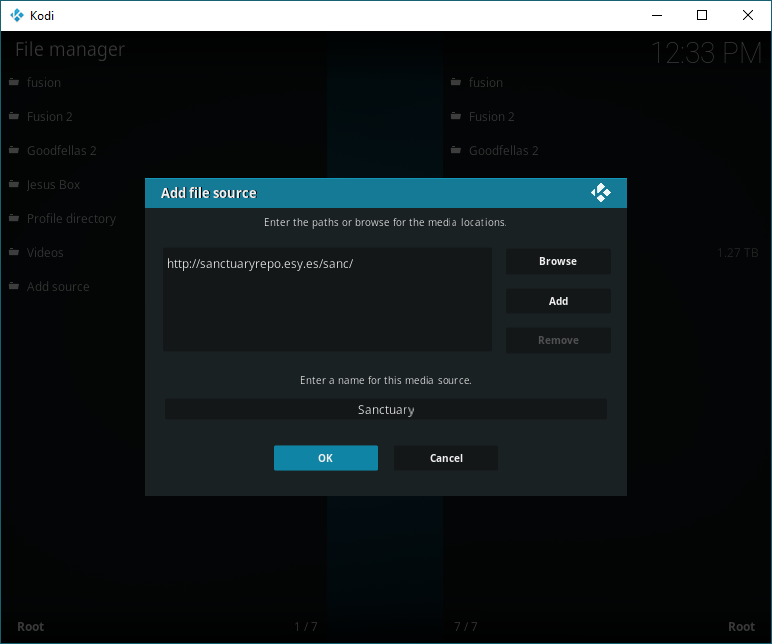This screenshot has width=772, height=644.
Task: Click the 12:33 PM clock
Action: (x=706, y=53)
